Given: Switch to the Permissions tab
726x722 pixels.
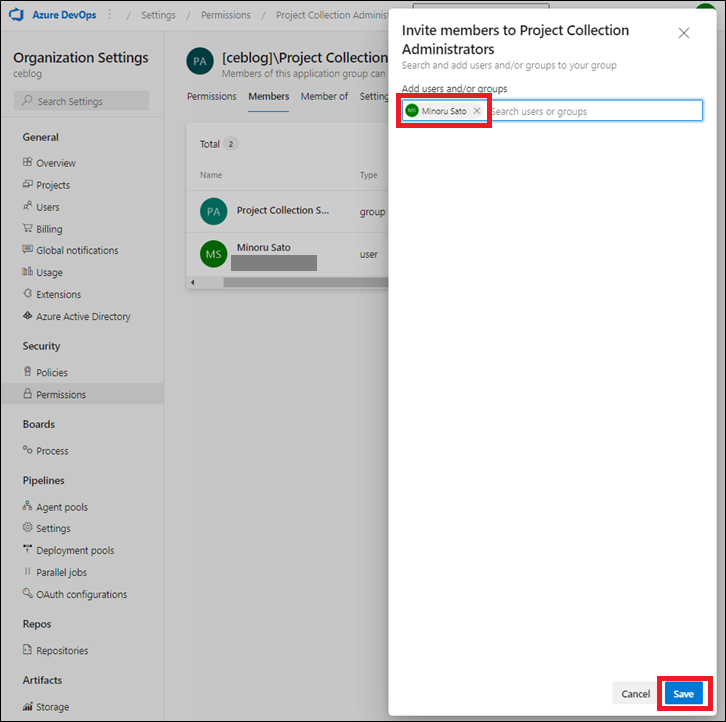Looking at the screenshot, I should [x=212, y=96].
